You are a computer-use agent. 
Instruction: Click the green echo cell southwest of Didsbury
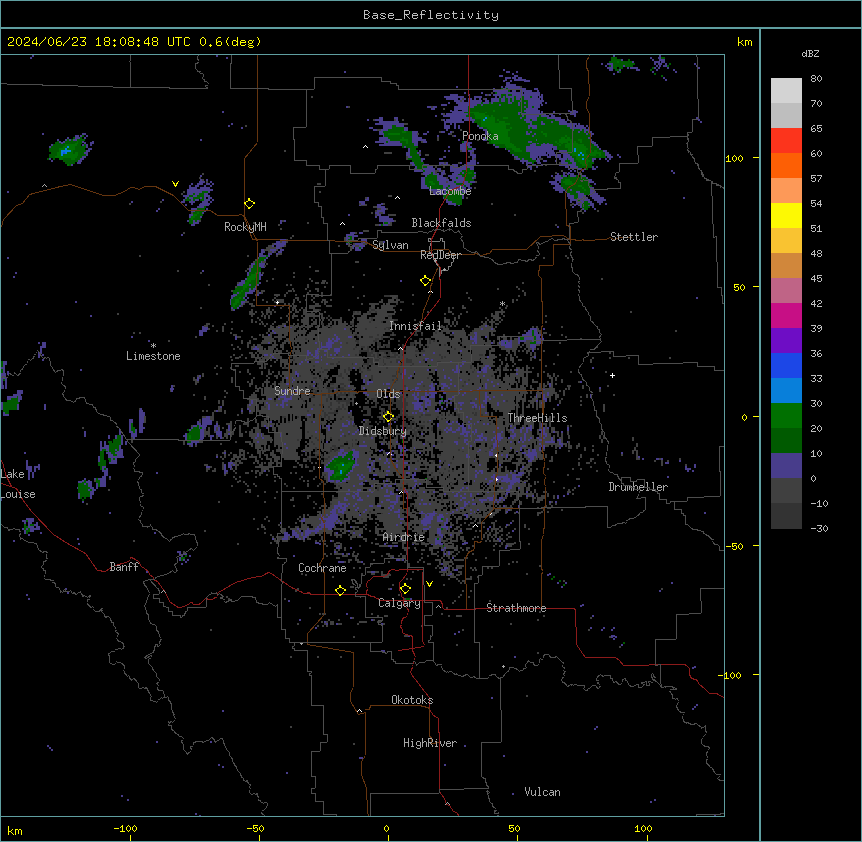tap(341, 466)
